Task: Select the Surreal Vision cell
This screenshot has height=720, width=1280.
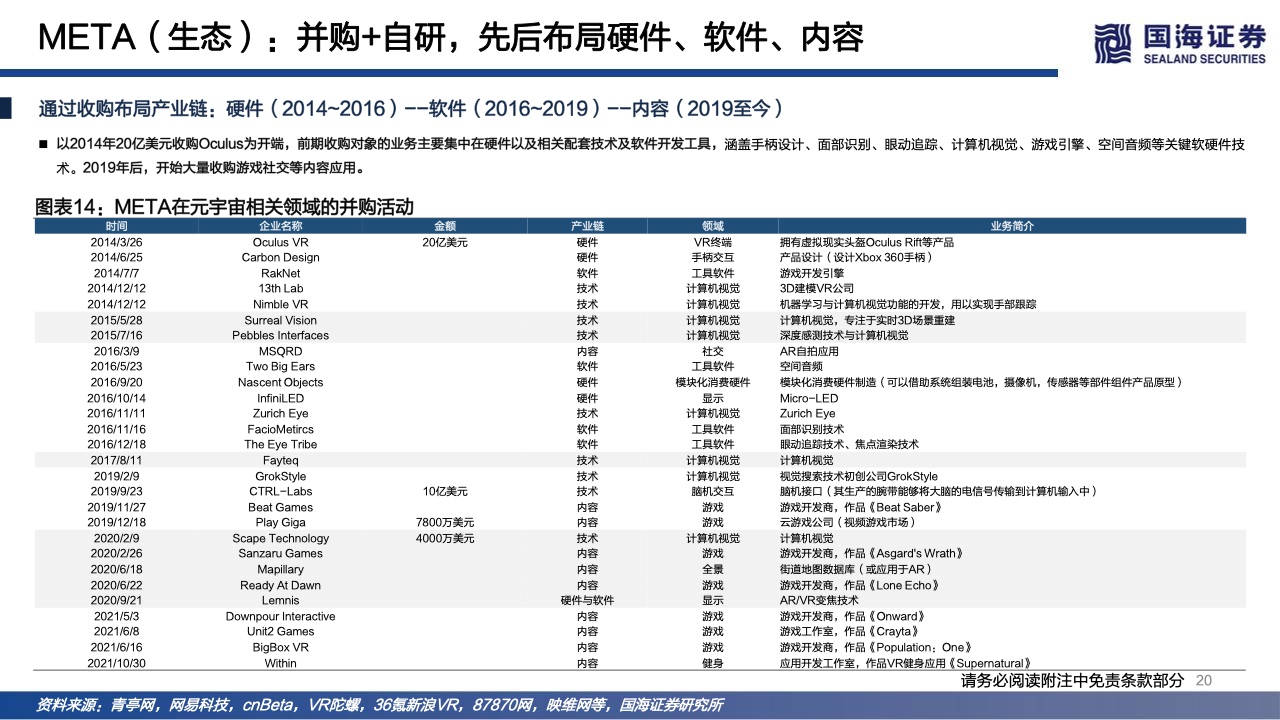Action: [x=280, y=320]
